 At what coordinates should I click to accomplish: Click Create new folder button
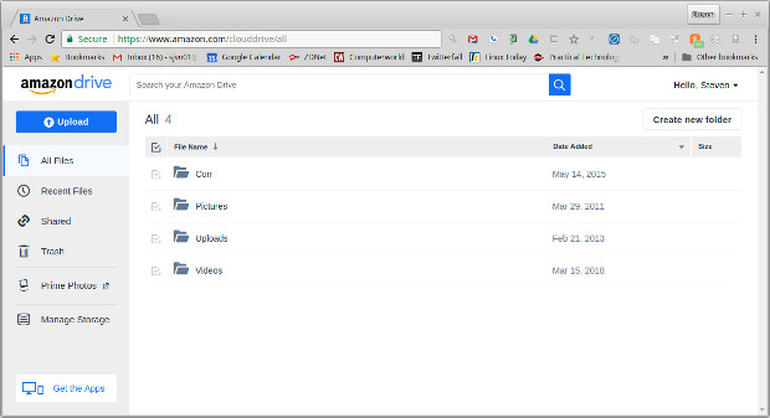click(x=692, y=119)
